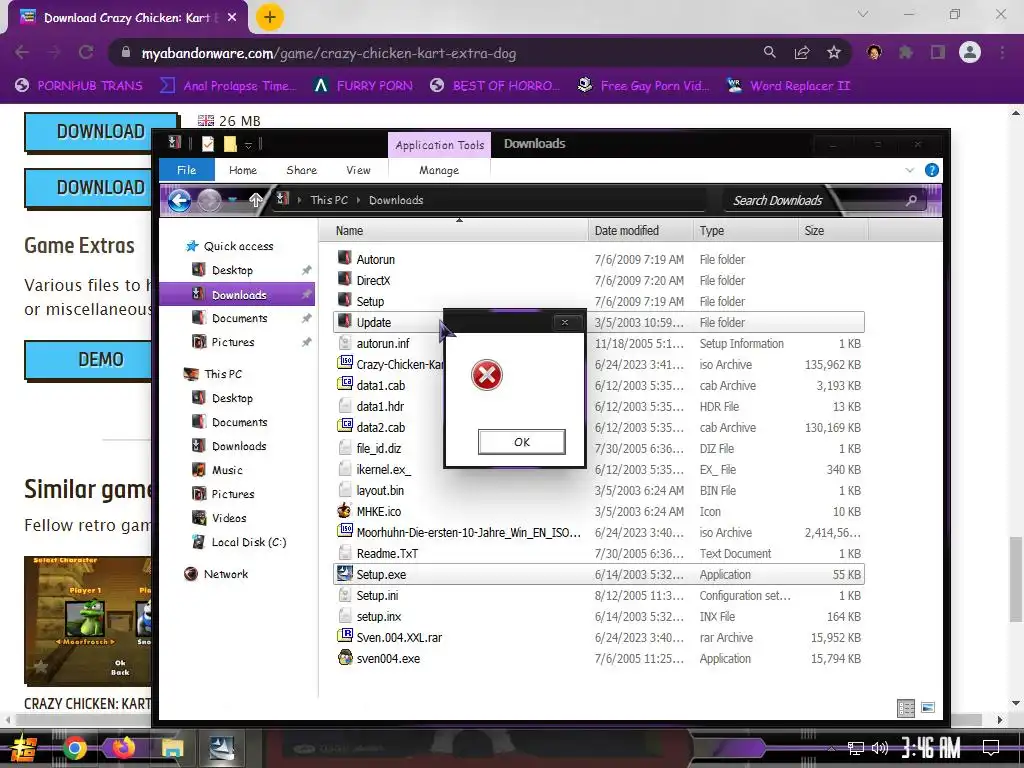
Task: Open Chrome from the taskbar
Action: click(x=74, y=748)
